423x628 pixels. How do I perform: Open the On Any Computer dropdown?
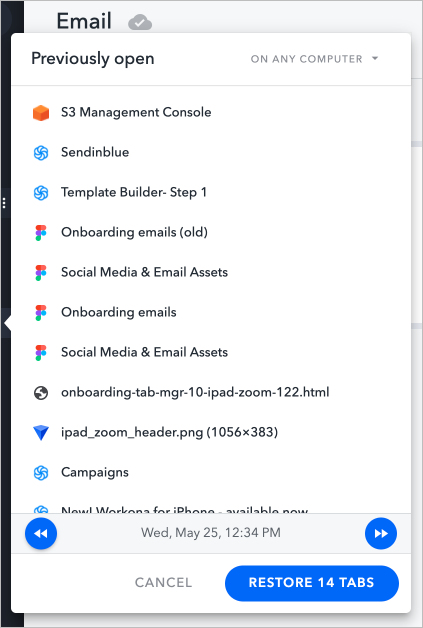click(314, 59)
